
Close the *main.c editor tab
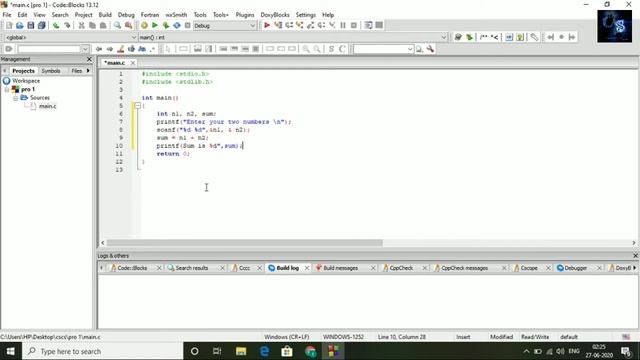point(133,63)
